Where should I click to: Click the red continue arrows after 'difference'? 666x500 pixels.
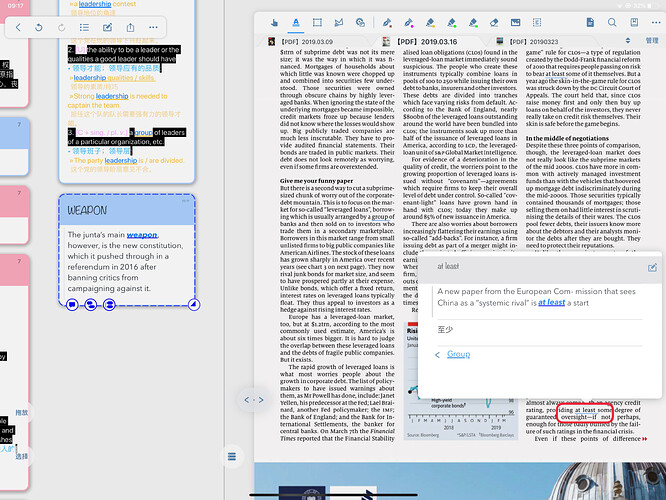pos(645,439)
